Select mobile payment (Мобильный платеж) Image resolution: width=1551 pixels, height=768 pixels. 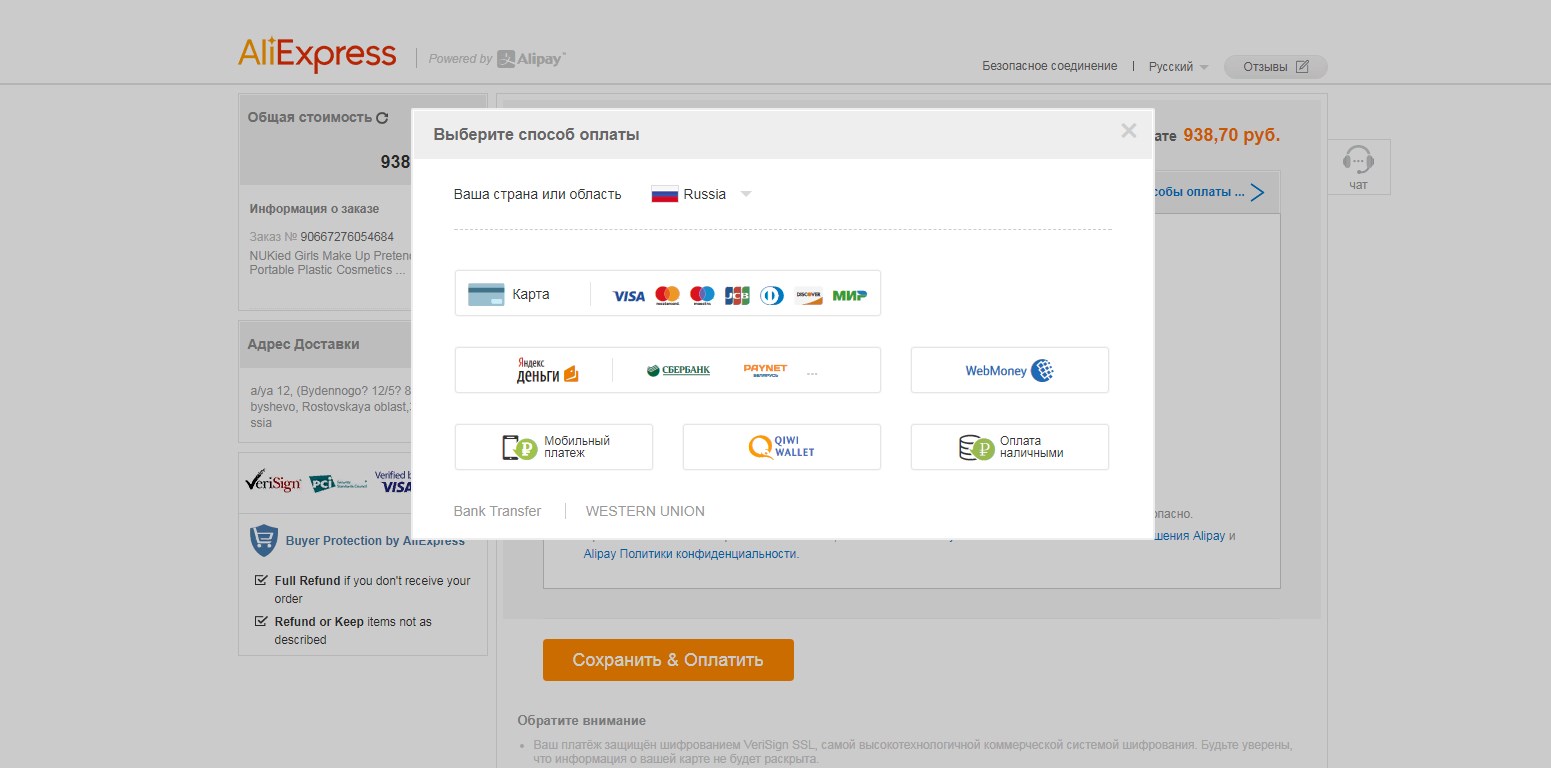point(553,447)
